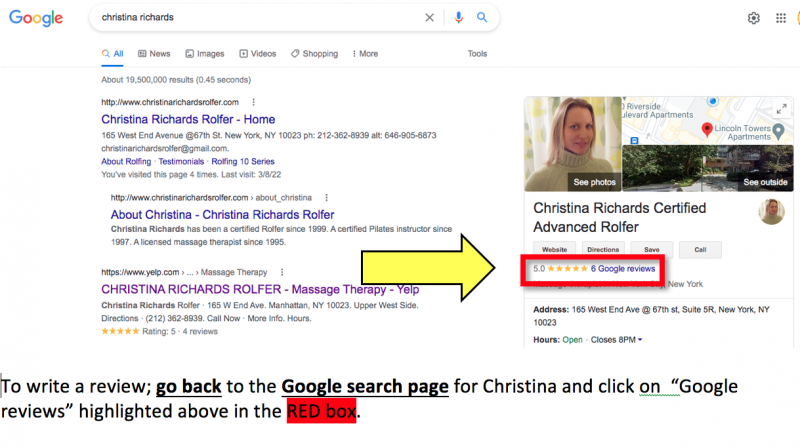This screenshot has width=800, height=447.
Task: Open the See photos thumbnail
Action: click(x=572, y=143)
